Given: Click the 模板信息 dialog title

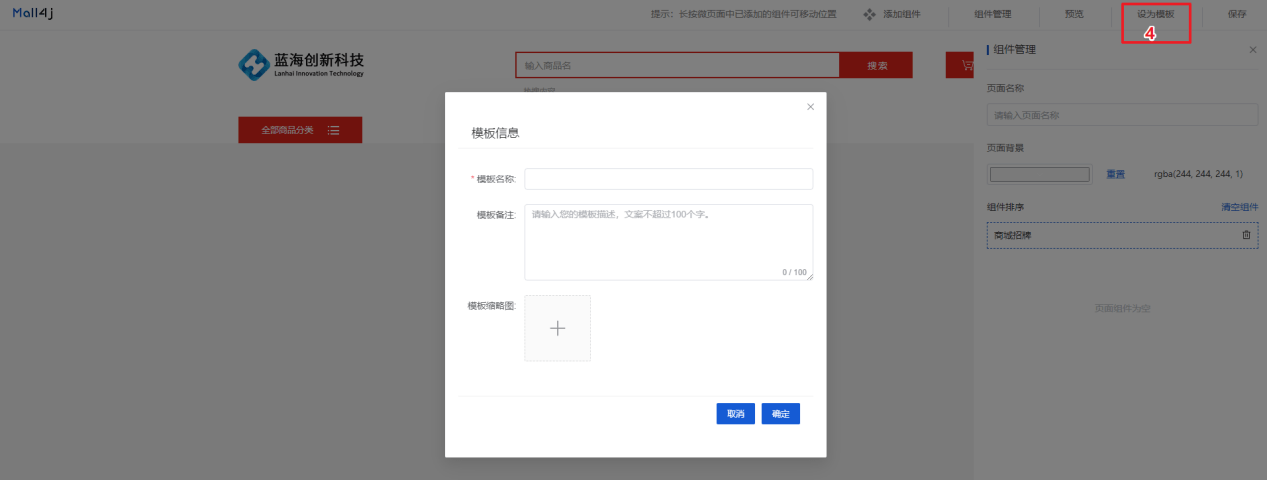Looking at the screenshot, I should point(495,132).
